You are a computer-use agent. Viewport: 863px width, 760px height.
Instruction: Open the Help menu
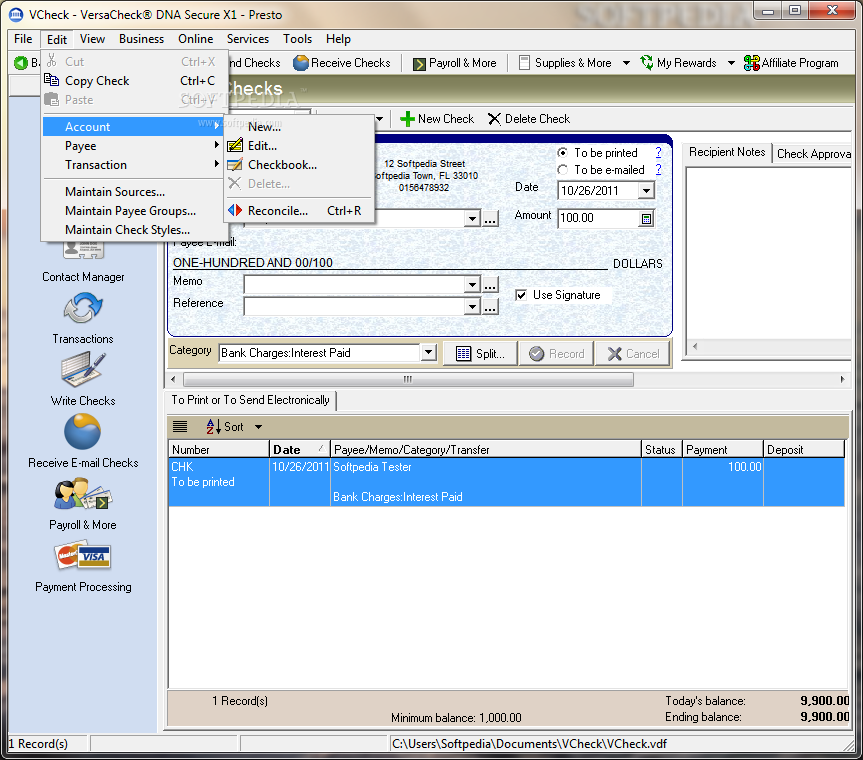338,39
